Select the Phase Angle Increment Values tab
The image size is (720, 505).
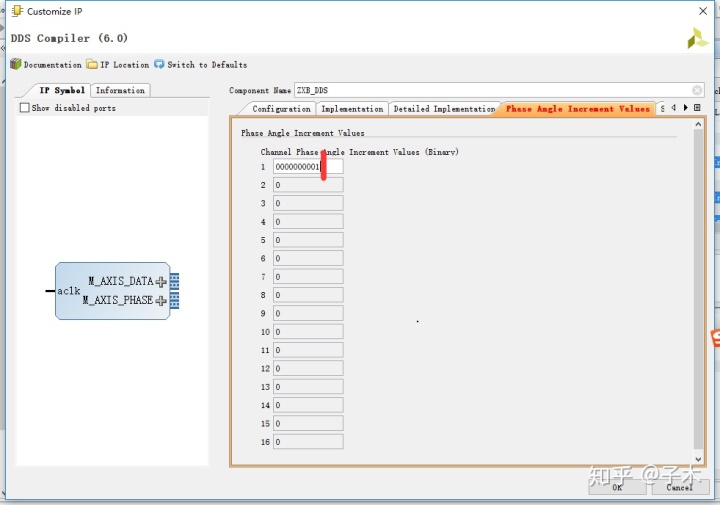point(578,109)
